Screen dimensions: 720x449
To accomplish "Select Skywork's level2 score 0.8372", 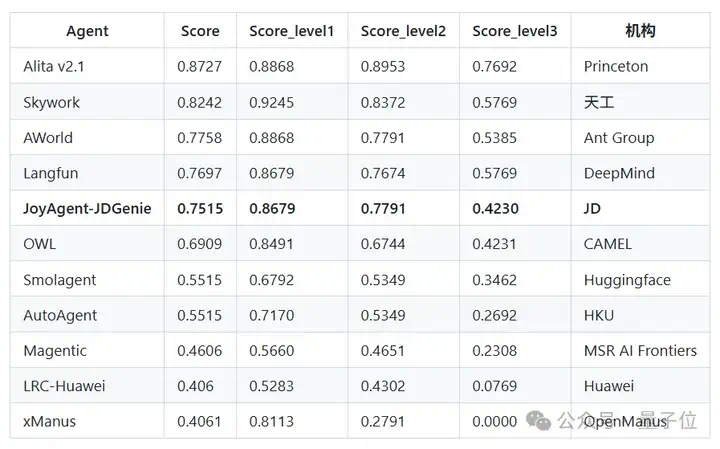I will pos(383,102).
